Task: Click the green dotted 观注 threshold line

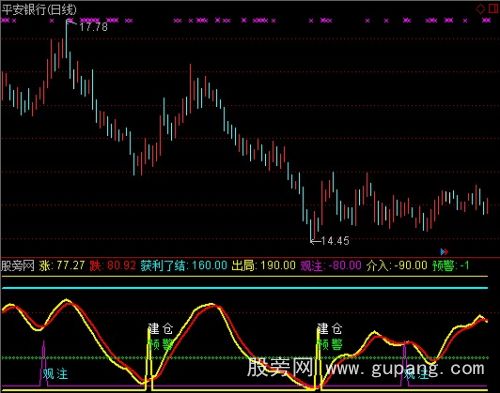Action: point(245,358)
